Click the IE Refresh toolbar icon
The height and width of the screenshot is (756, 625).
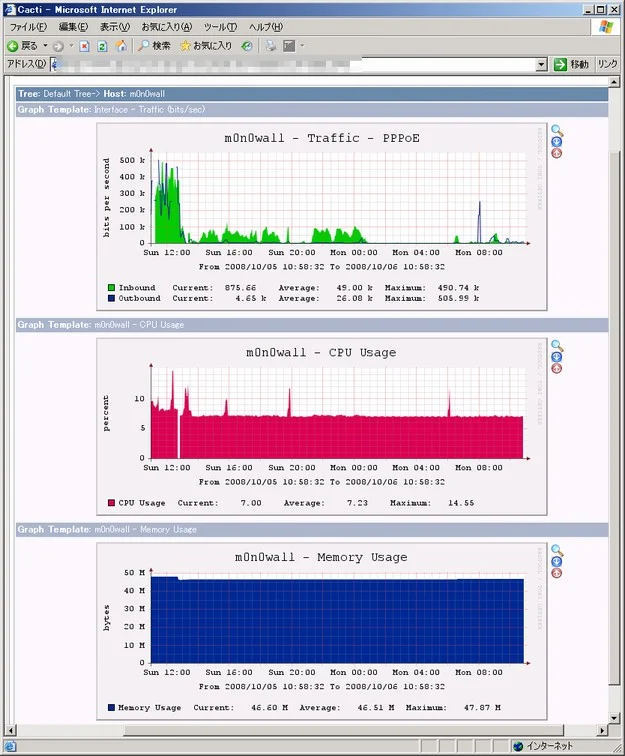102,46
